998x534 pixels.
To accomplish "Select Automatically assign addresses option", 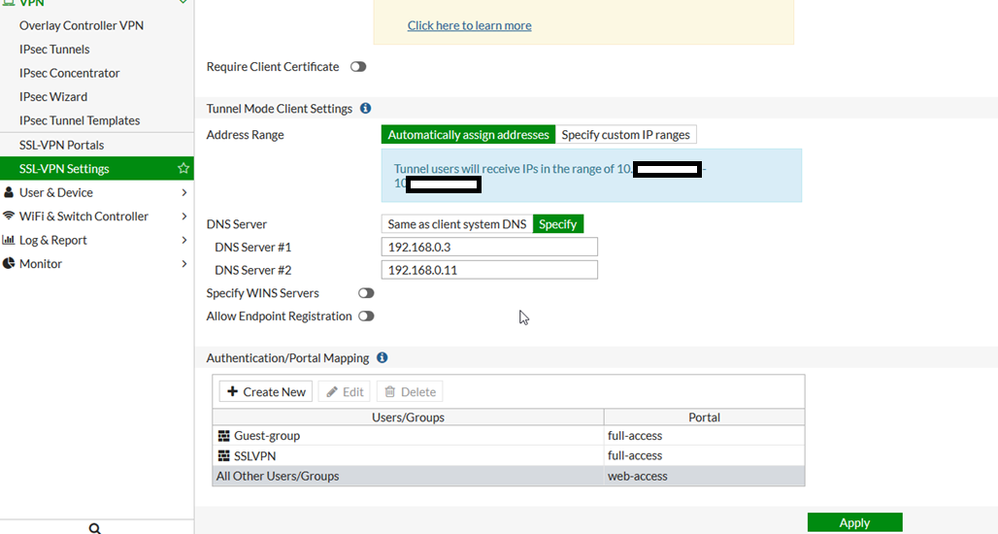I will (468, 134).
